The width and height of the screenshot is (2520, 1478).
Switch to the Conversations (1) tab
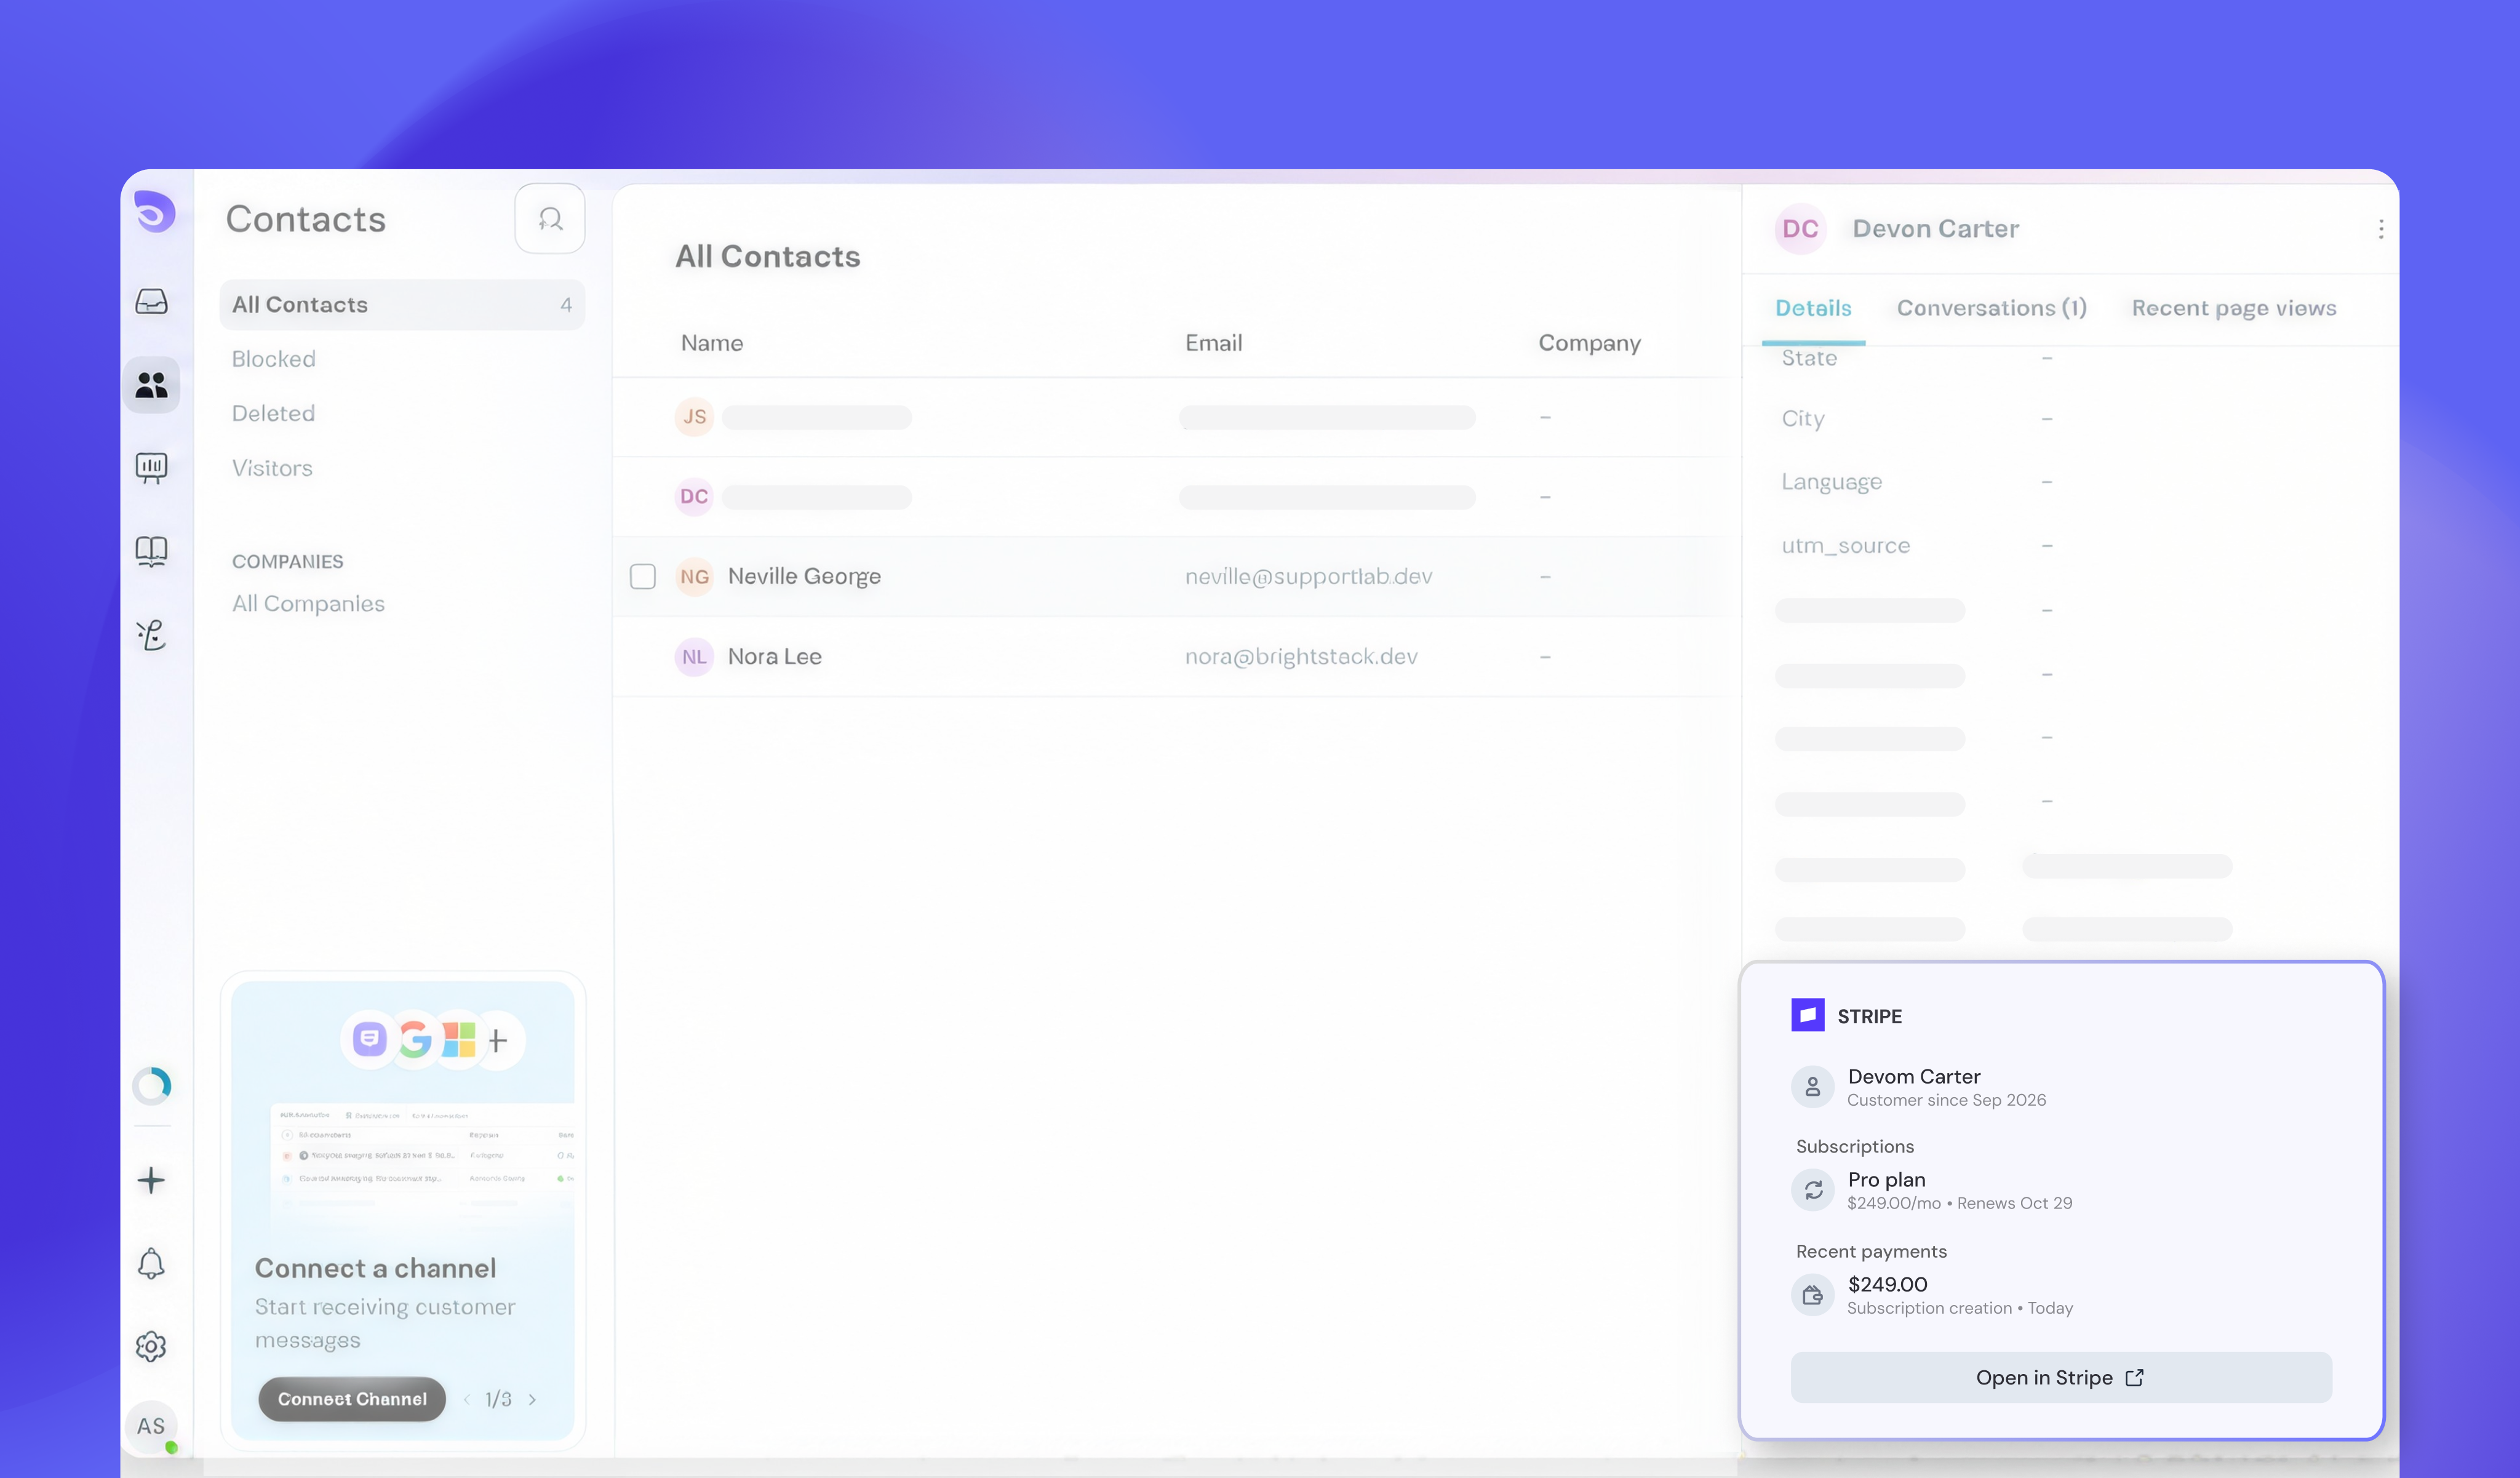click(1991, 308)
